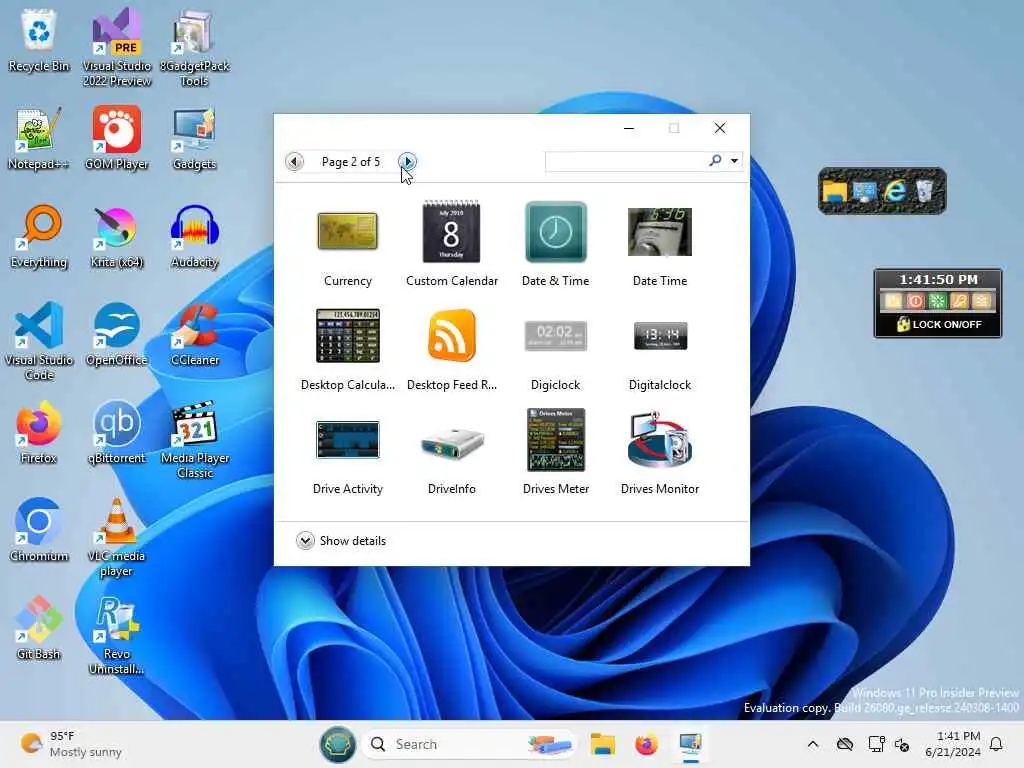Select the Firefox desktop shortcut
The height and width of the screenshot is (768, 1024).
point(39,432)
